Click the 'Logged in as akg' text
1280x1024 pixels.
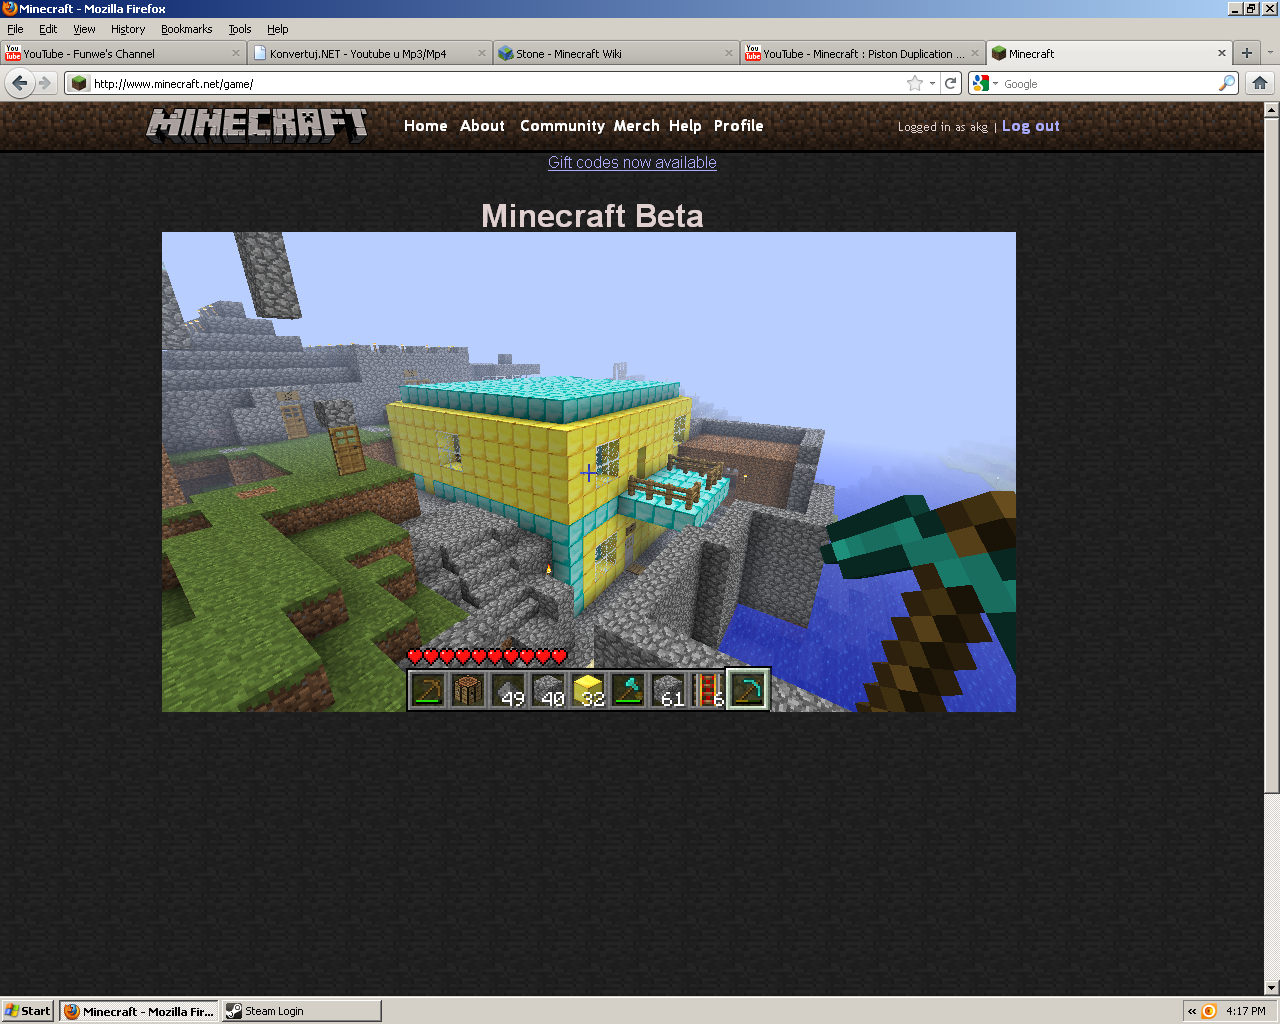(942, 127)
